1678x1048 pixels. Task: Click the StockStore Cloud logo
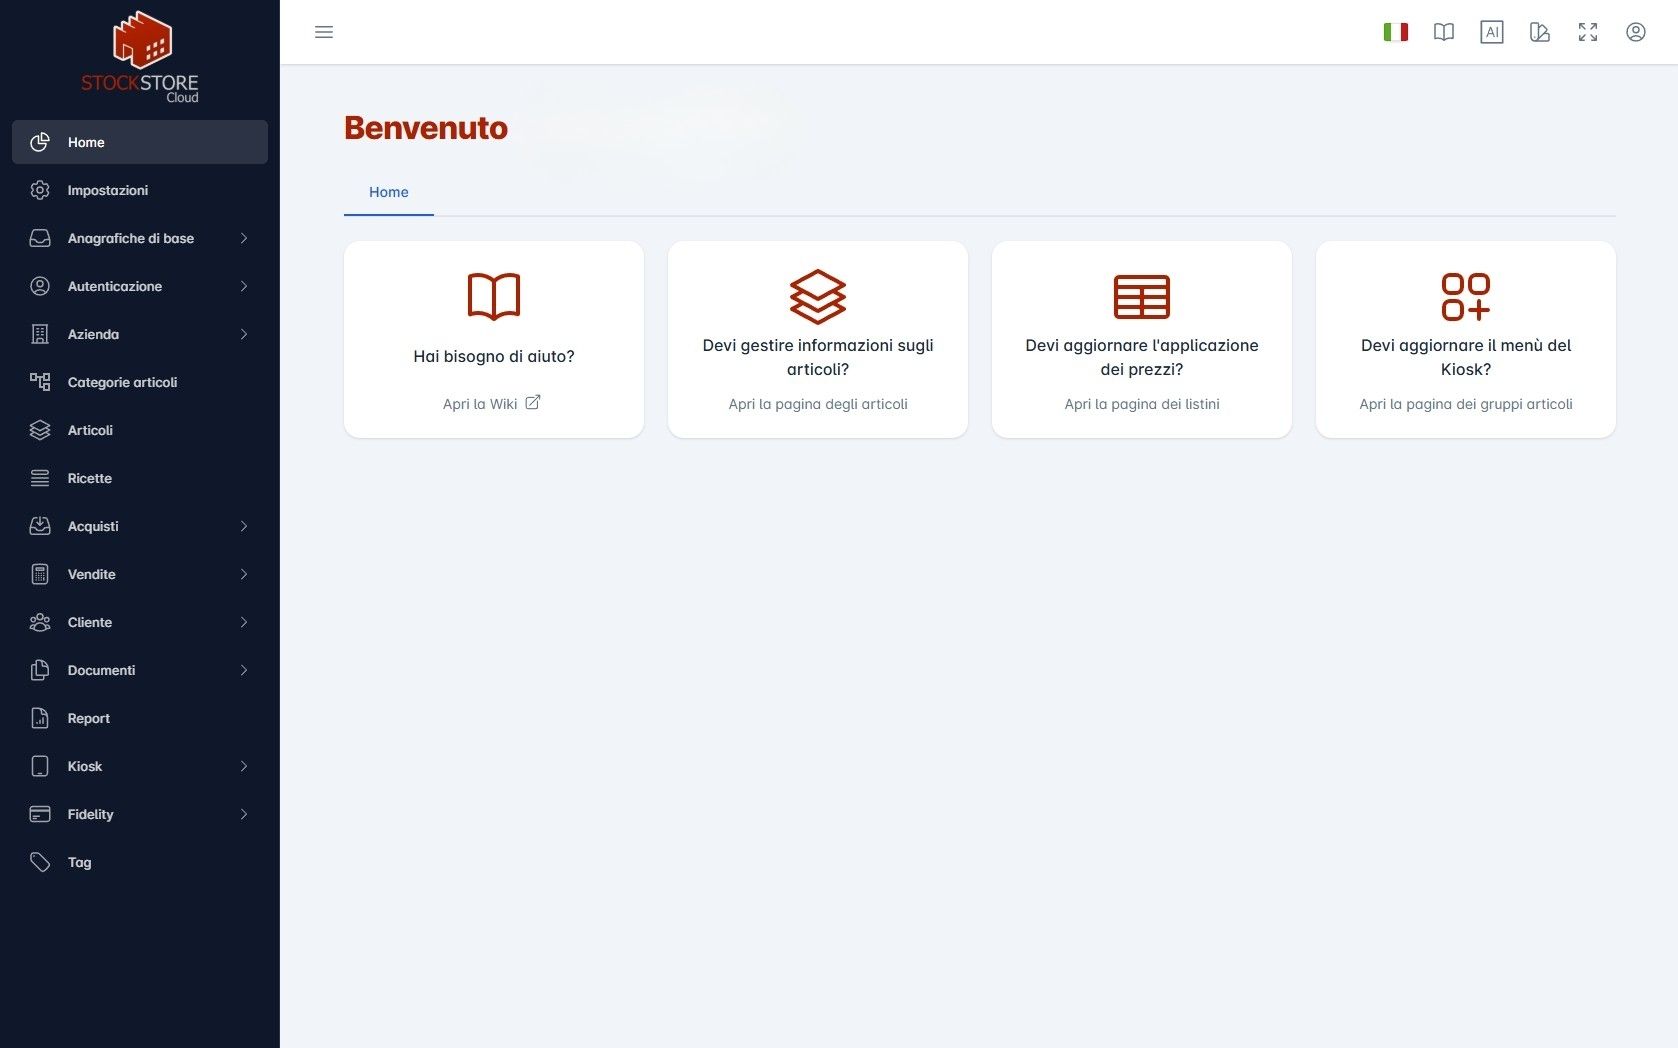click(x=140, y=57)
